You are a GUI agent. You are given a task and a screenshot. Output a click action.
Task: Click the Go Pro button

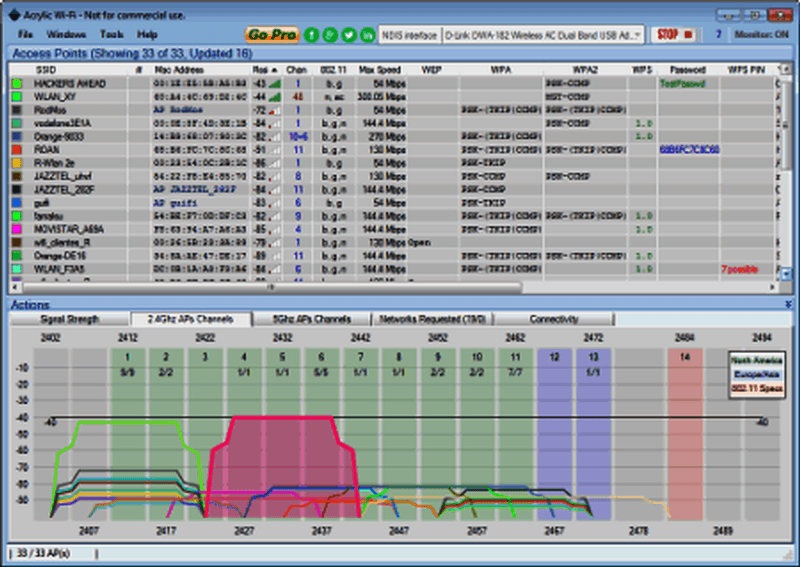coord(272,35)
